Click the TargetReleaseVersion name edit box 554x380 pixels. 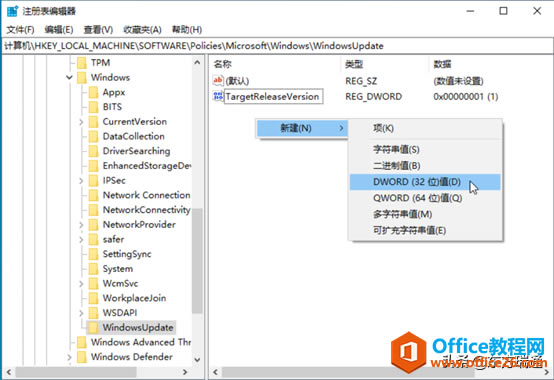[273, 96]
